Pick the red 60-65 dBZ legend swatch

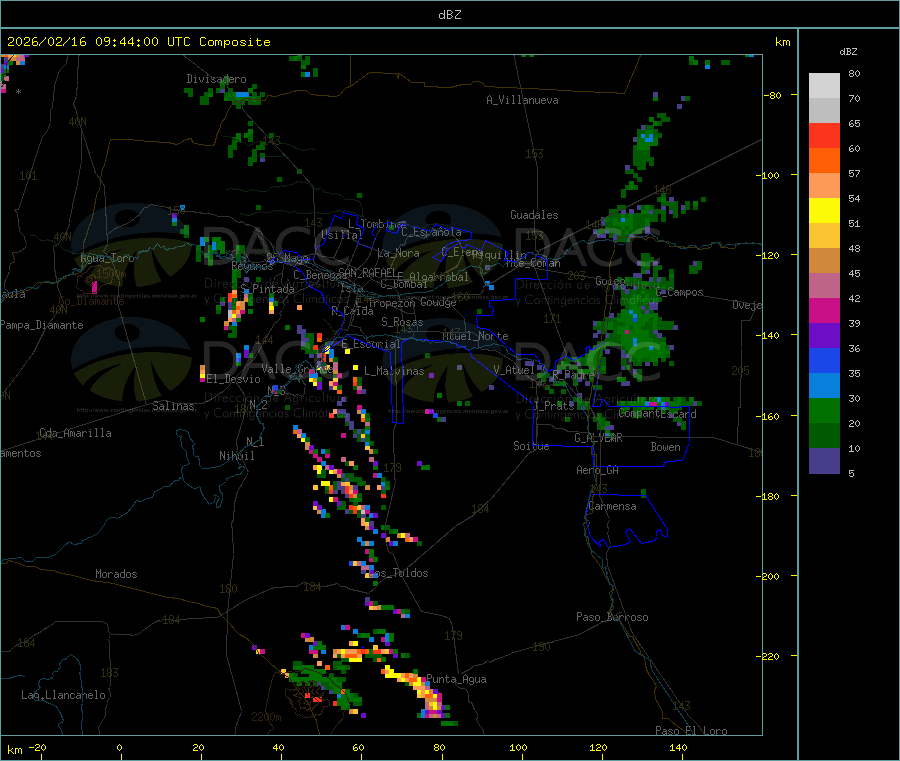pyautogui.click(x=824, y=136)
